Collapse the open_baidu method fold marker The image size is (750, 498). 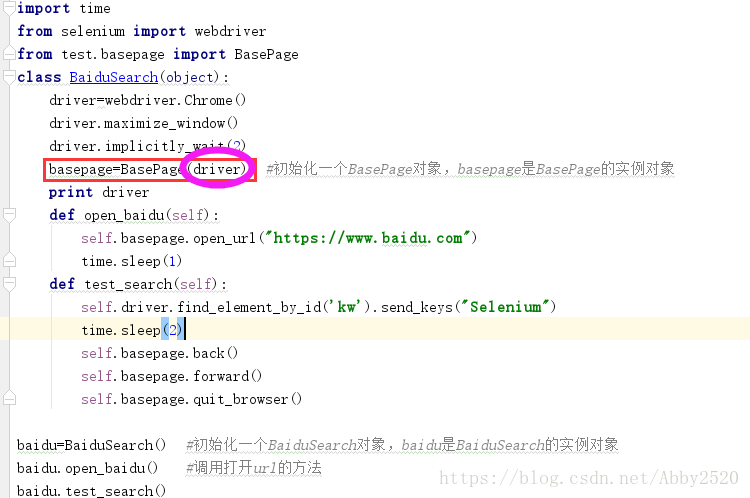point(9,215)
